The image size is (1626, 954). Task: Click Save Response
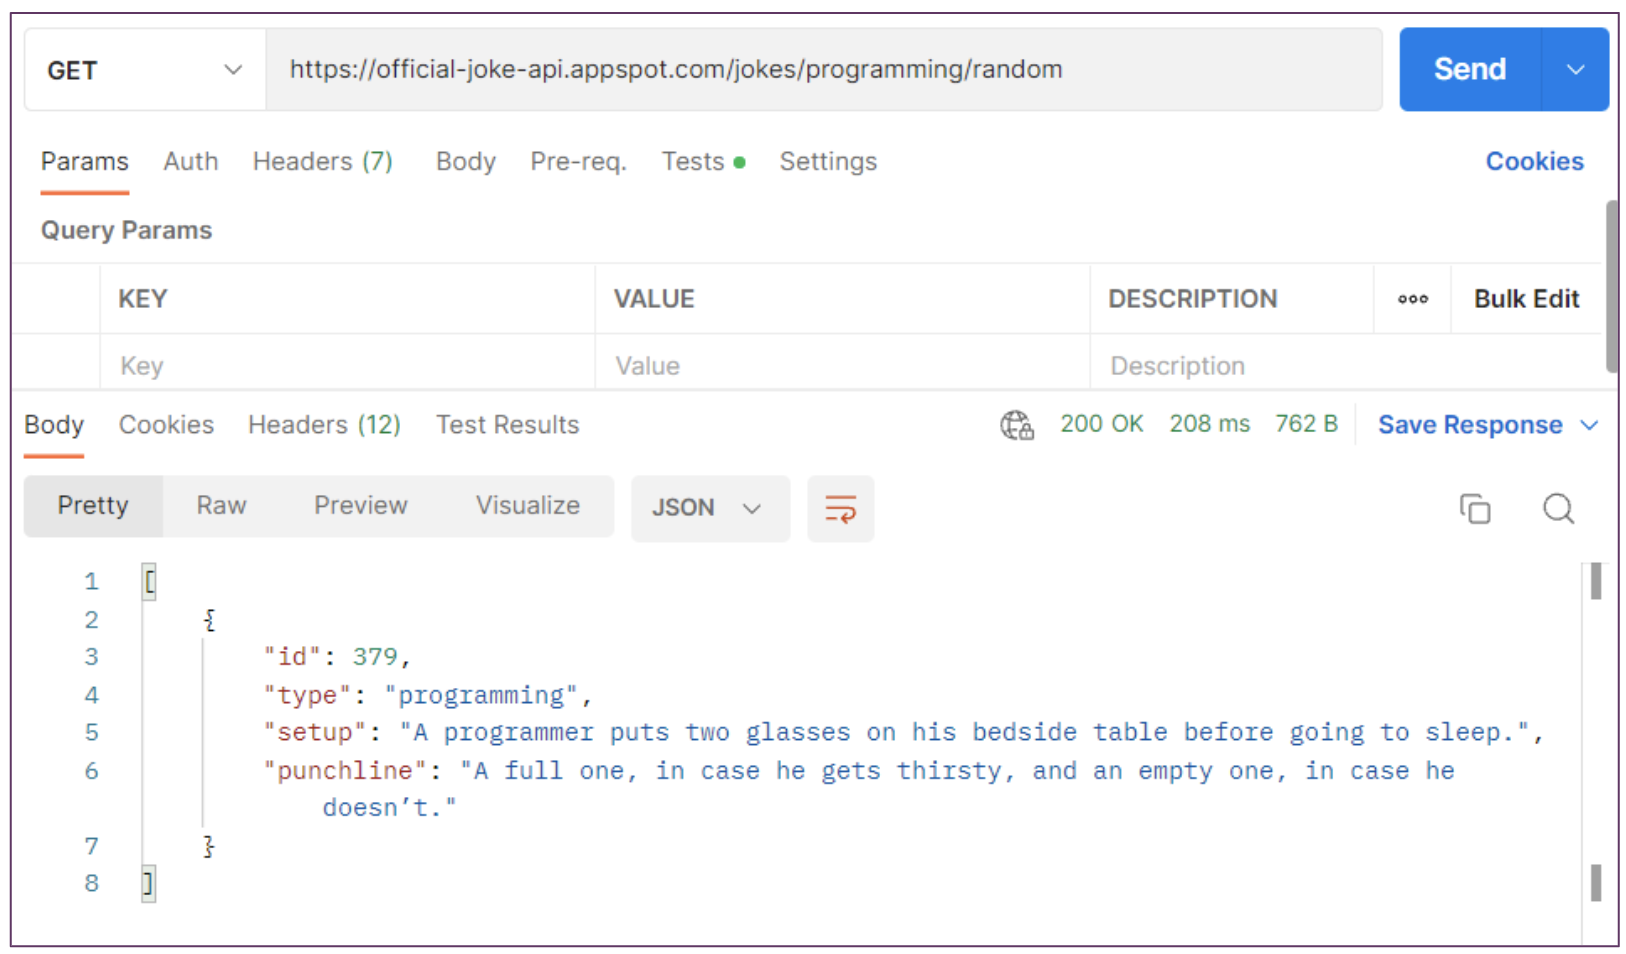1470,425
